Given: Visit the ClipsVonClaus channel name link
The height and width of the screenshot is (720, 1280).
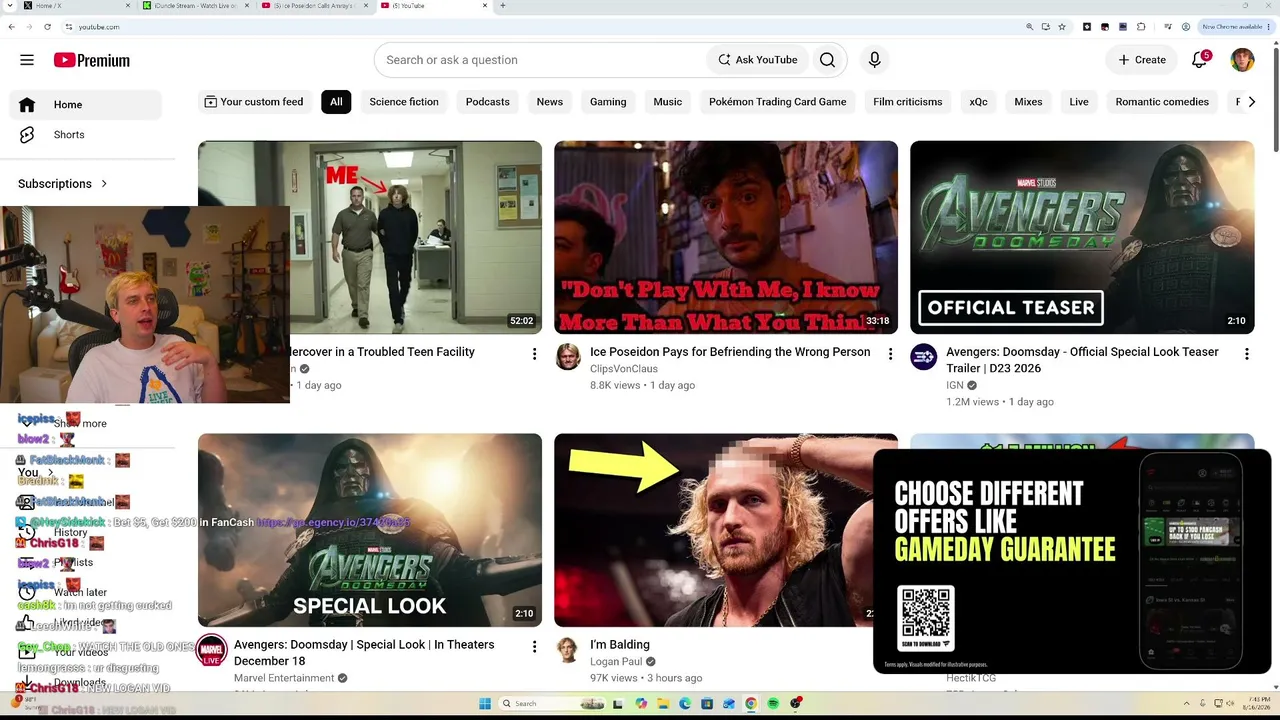Looking at the screenshot, I should [624, 369].
